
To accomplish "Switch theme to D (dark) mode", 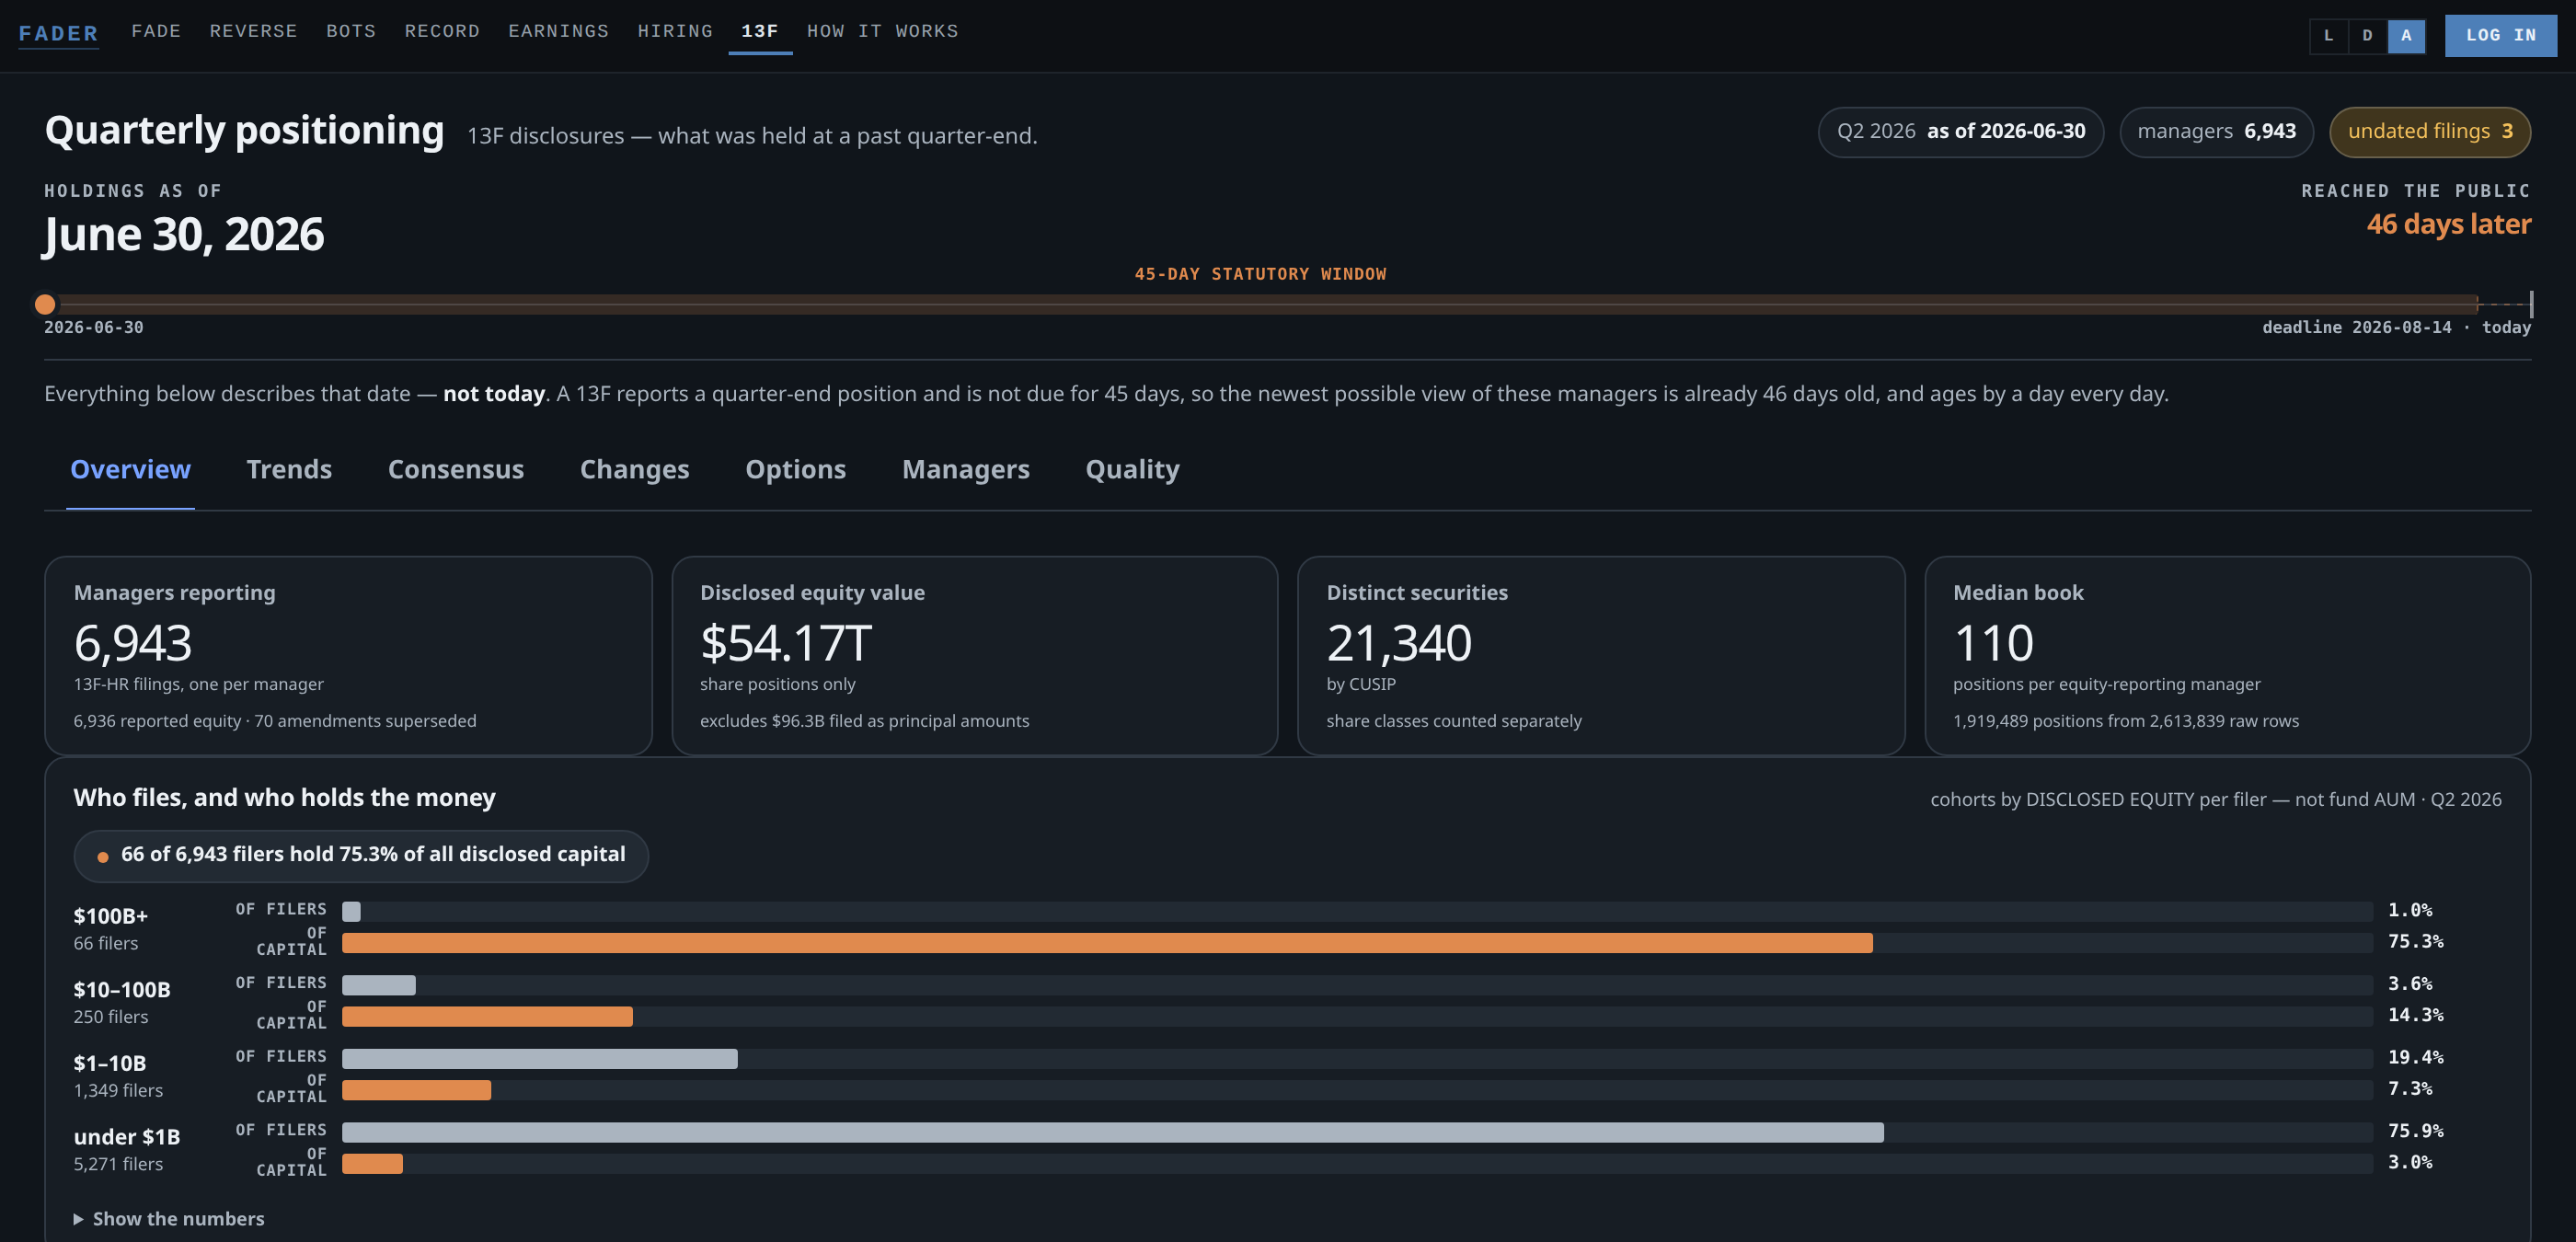I will (2367, 35).
